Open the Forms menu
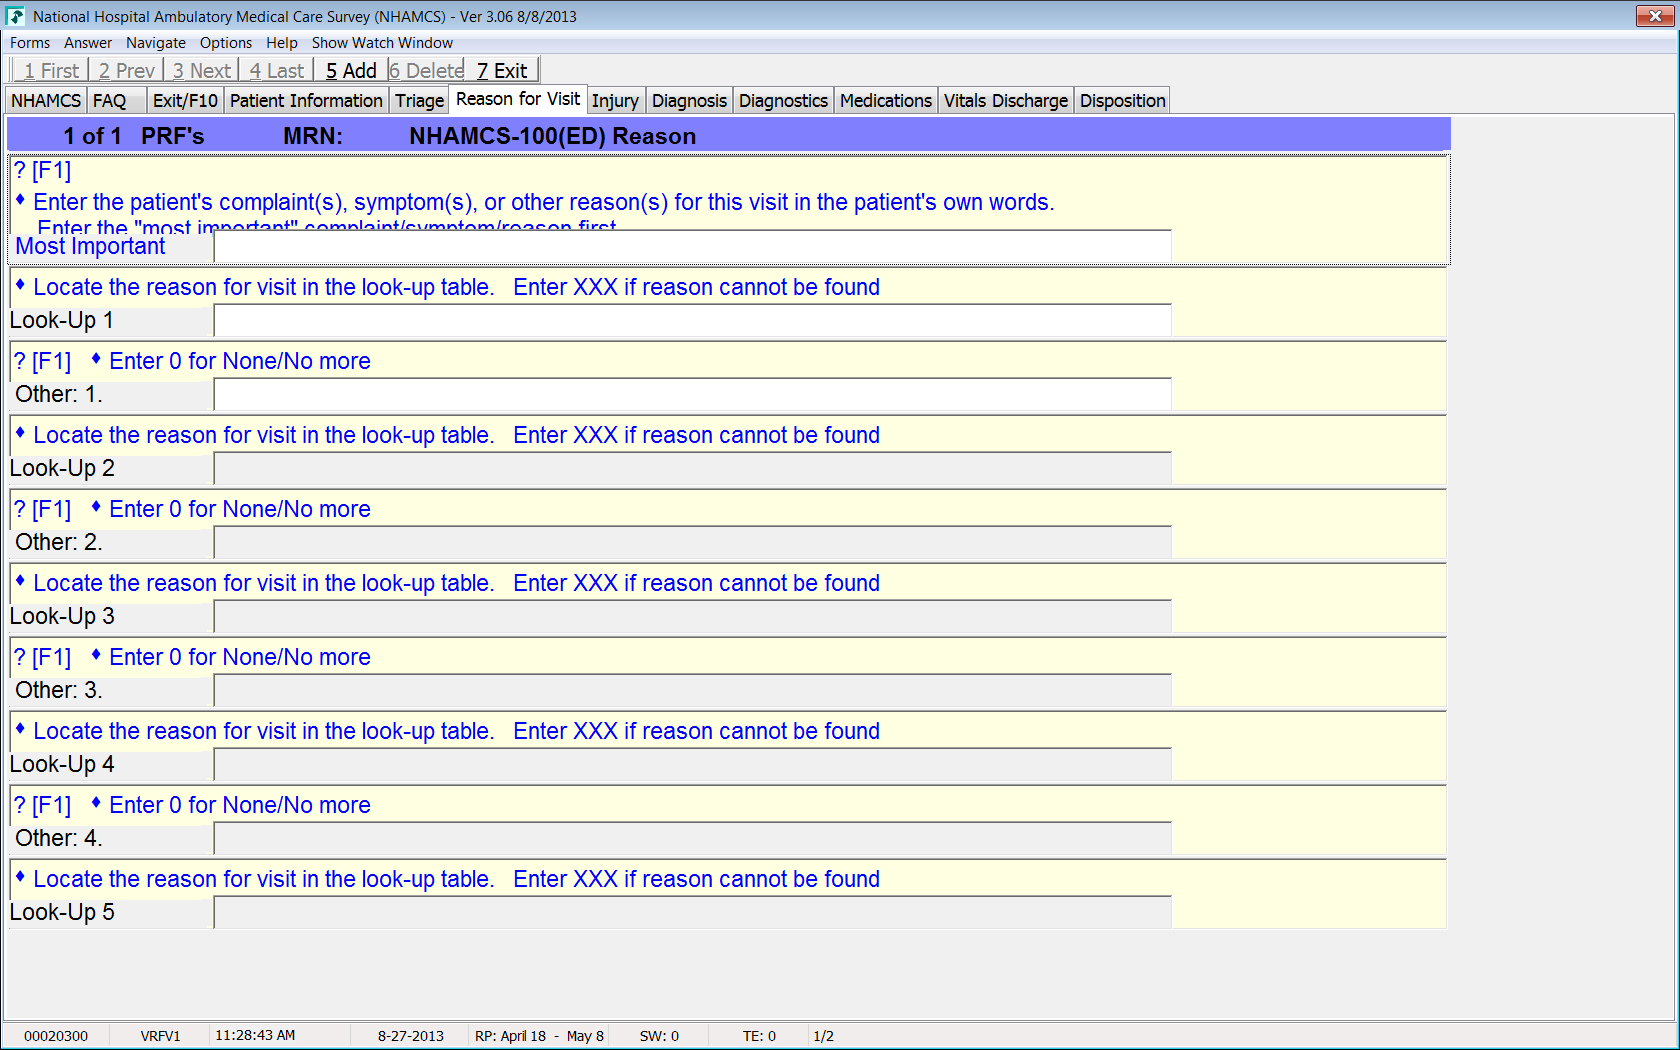Image resolution: width=1680 pixels, height=1050 pixels. click(30, 43)
